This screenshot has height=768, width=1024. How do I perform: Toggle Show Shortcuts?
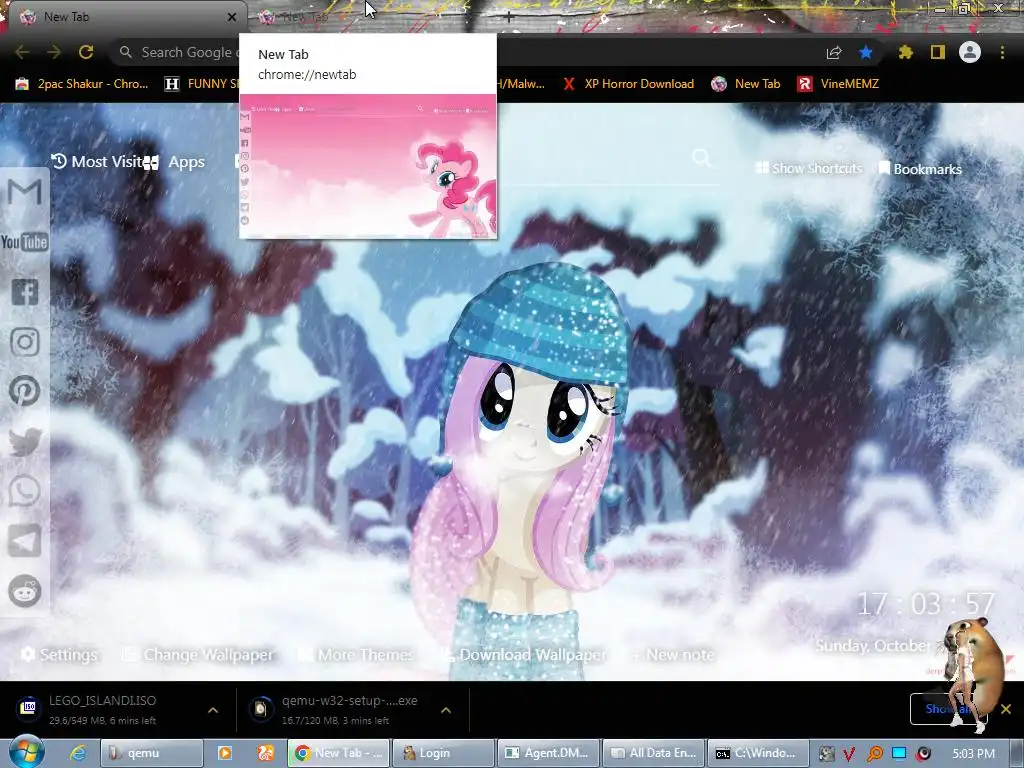click(x=808, y=168)
